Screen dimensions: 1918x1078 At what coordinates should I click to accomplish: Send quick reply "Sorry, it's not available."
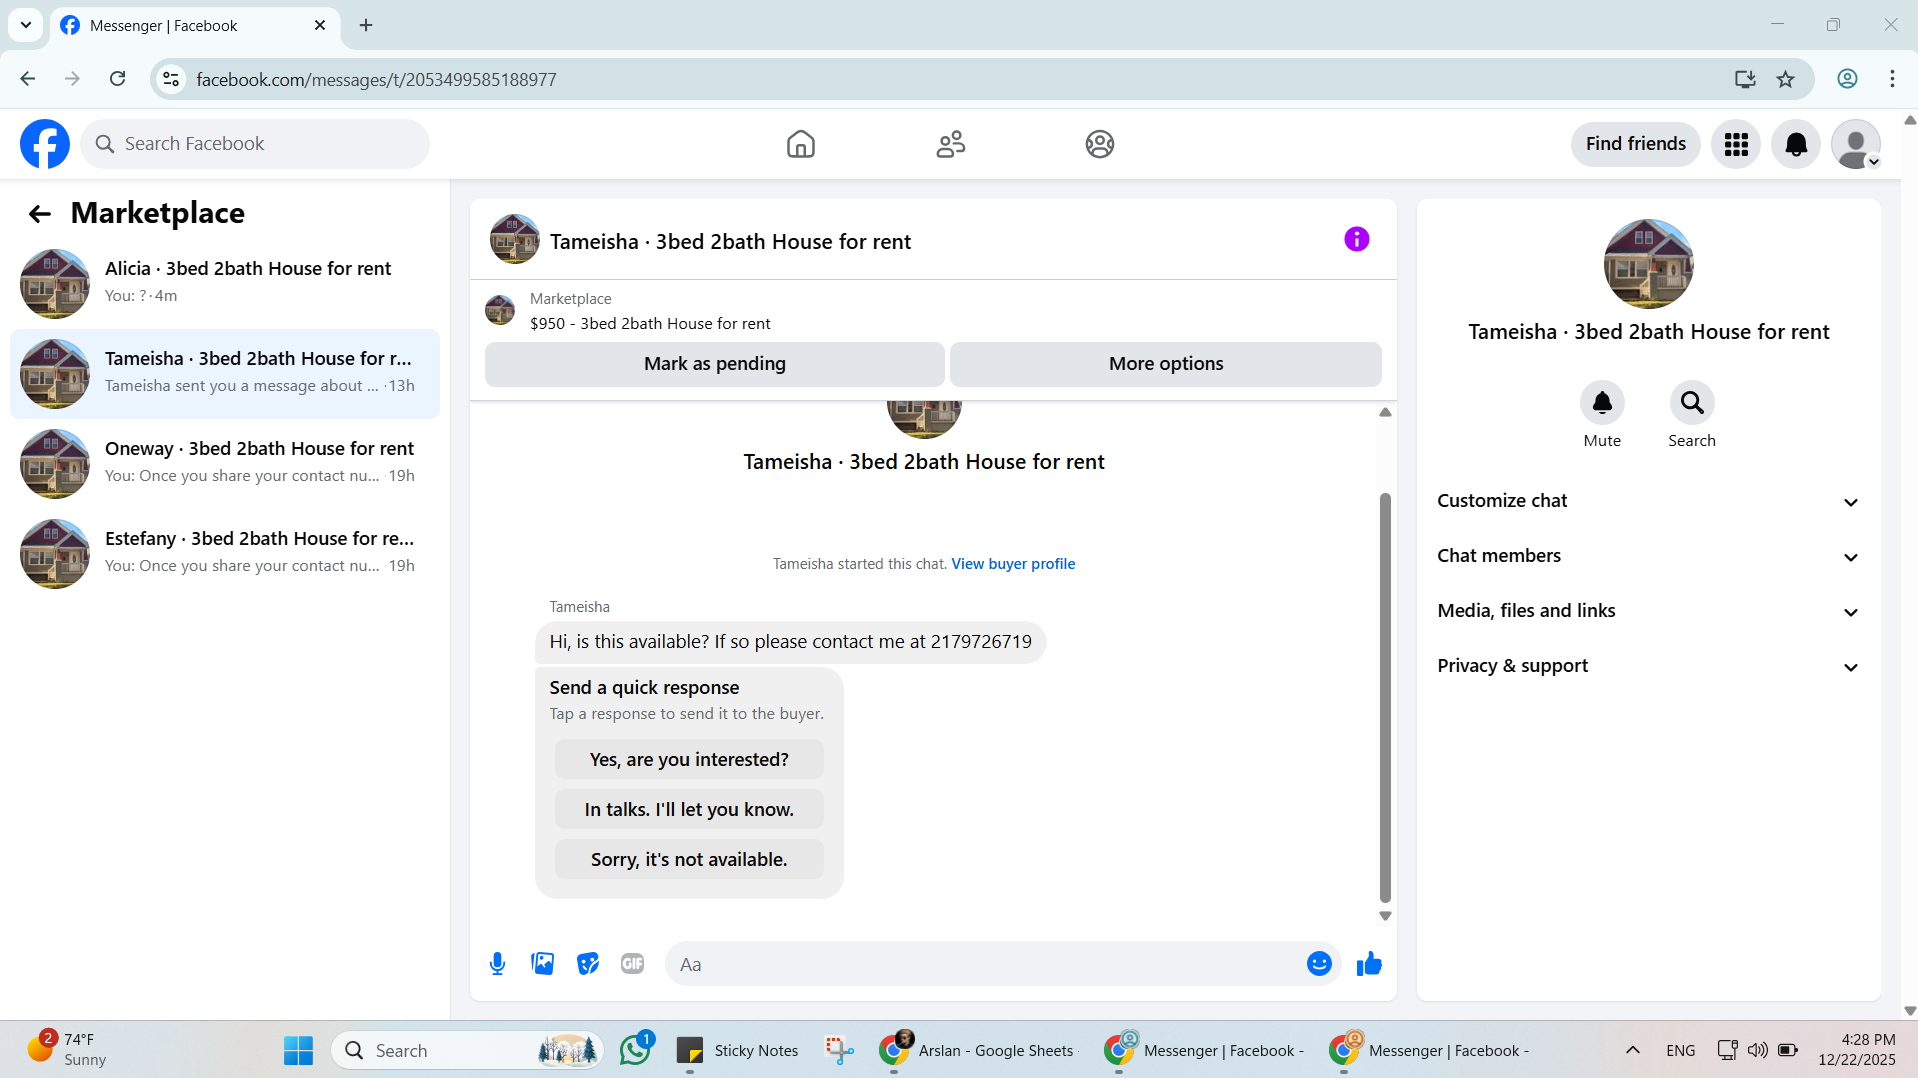[x=689, y=859]
